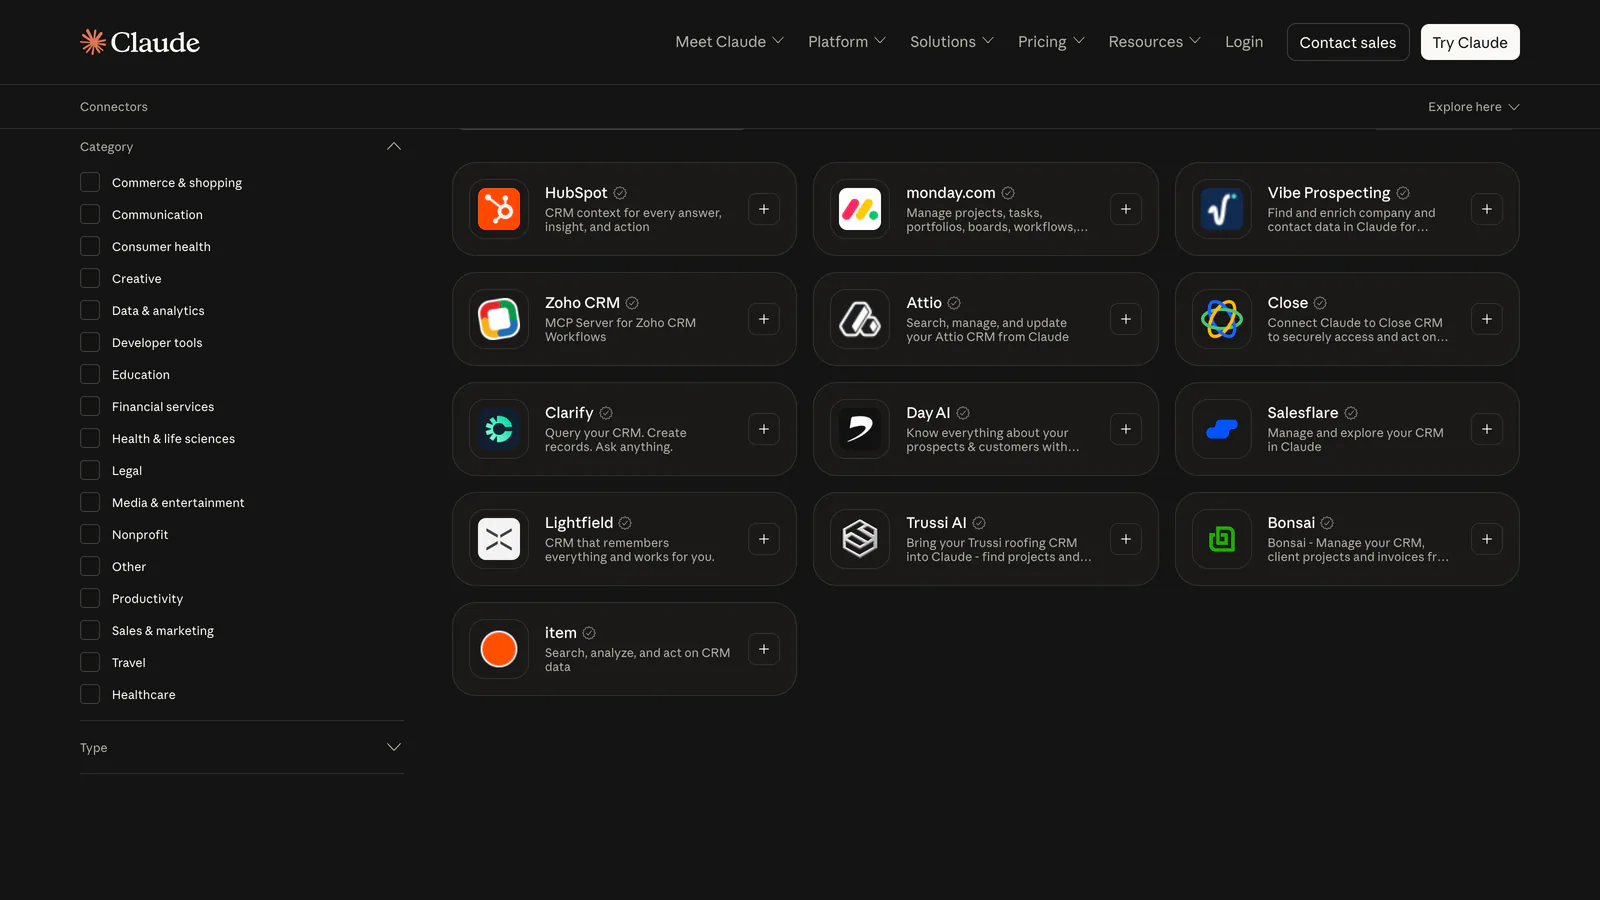Add the Lightfield connector with plus
Viewport: 1600px width, 900px height.
click(x=764, y=539)
